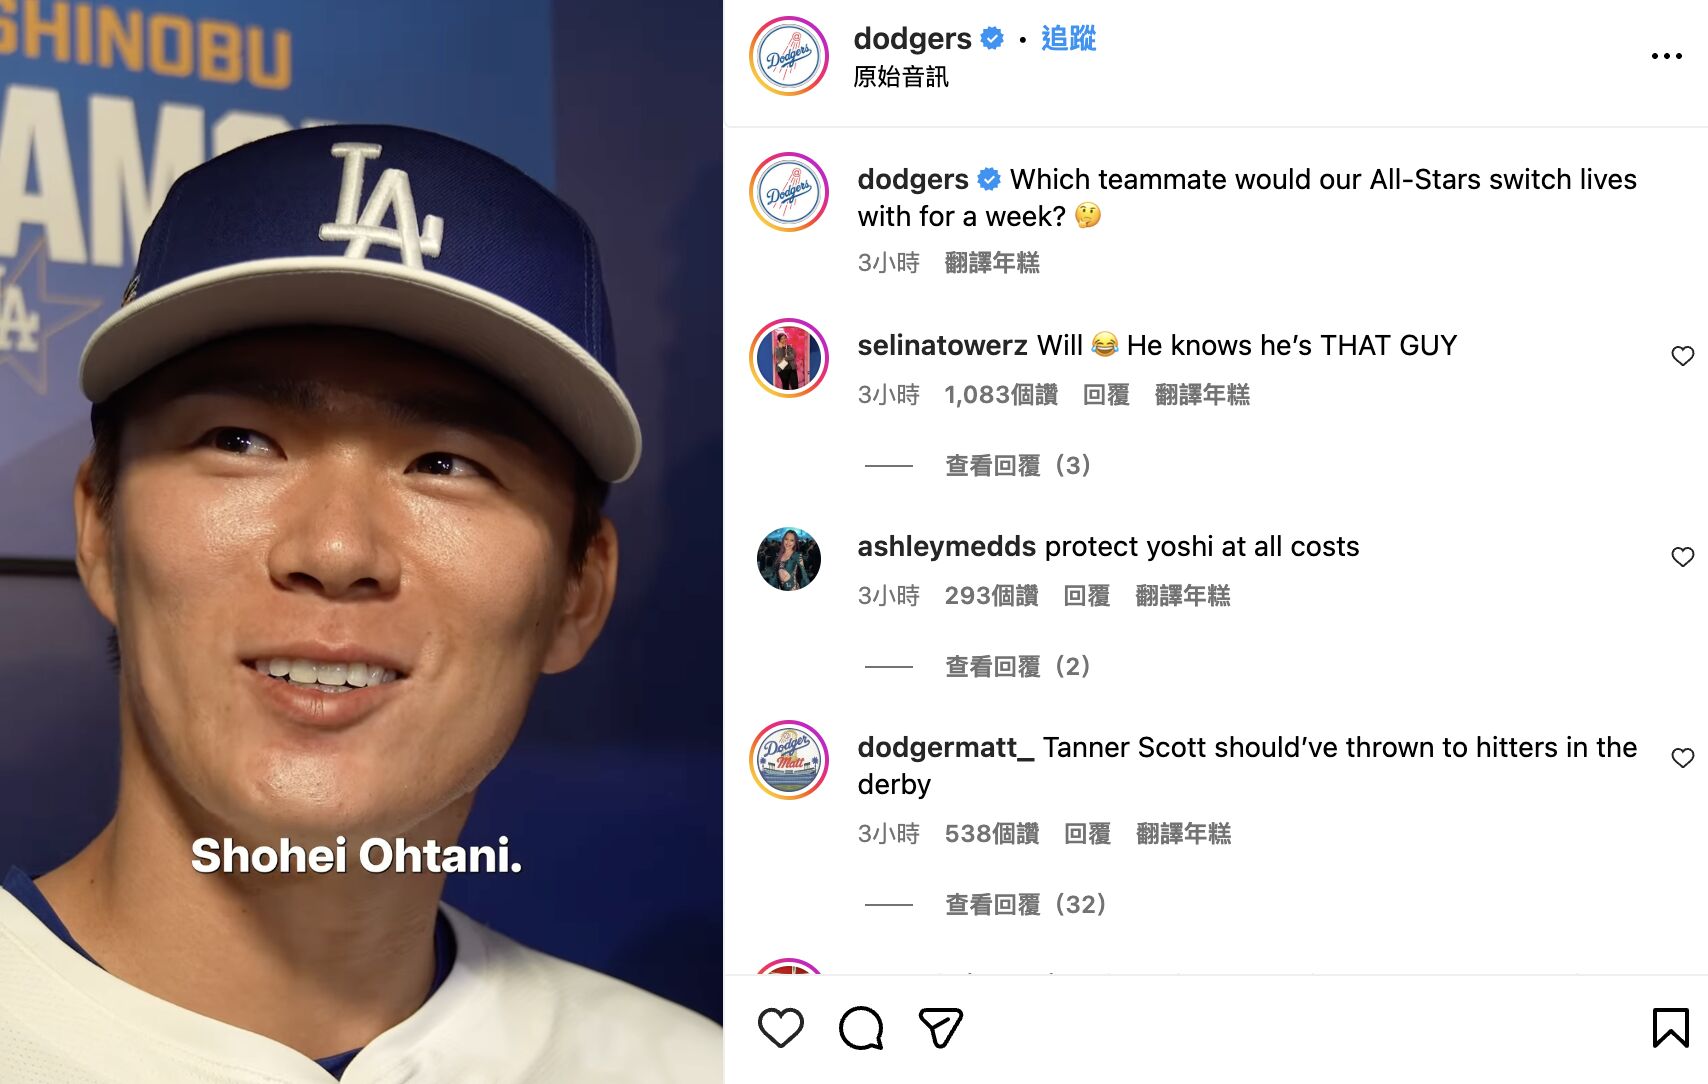
Task: Reply to ashleymedds's comment via 回覆
Action: [1086, 596]
